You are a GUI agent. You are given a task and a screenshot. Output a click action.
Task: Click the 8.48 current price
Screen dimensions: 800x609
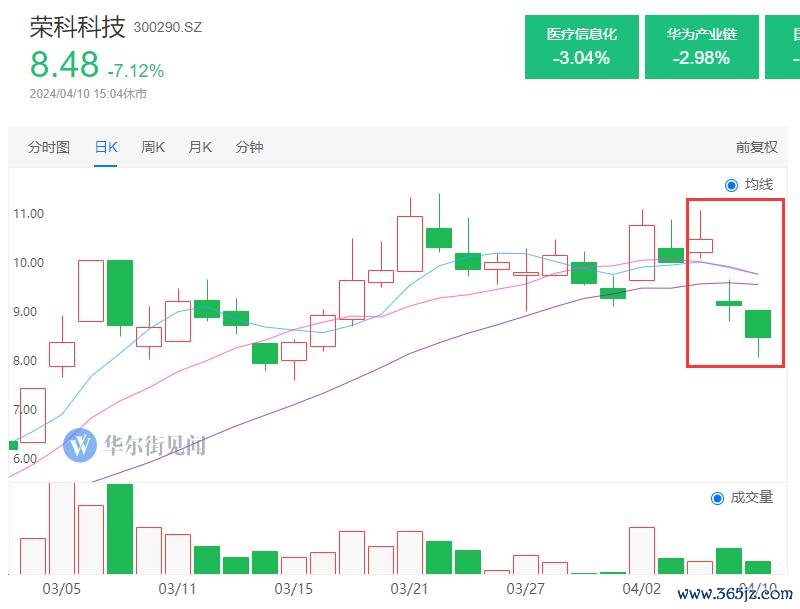point(64,65)
